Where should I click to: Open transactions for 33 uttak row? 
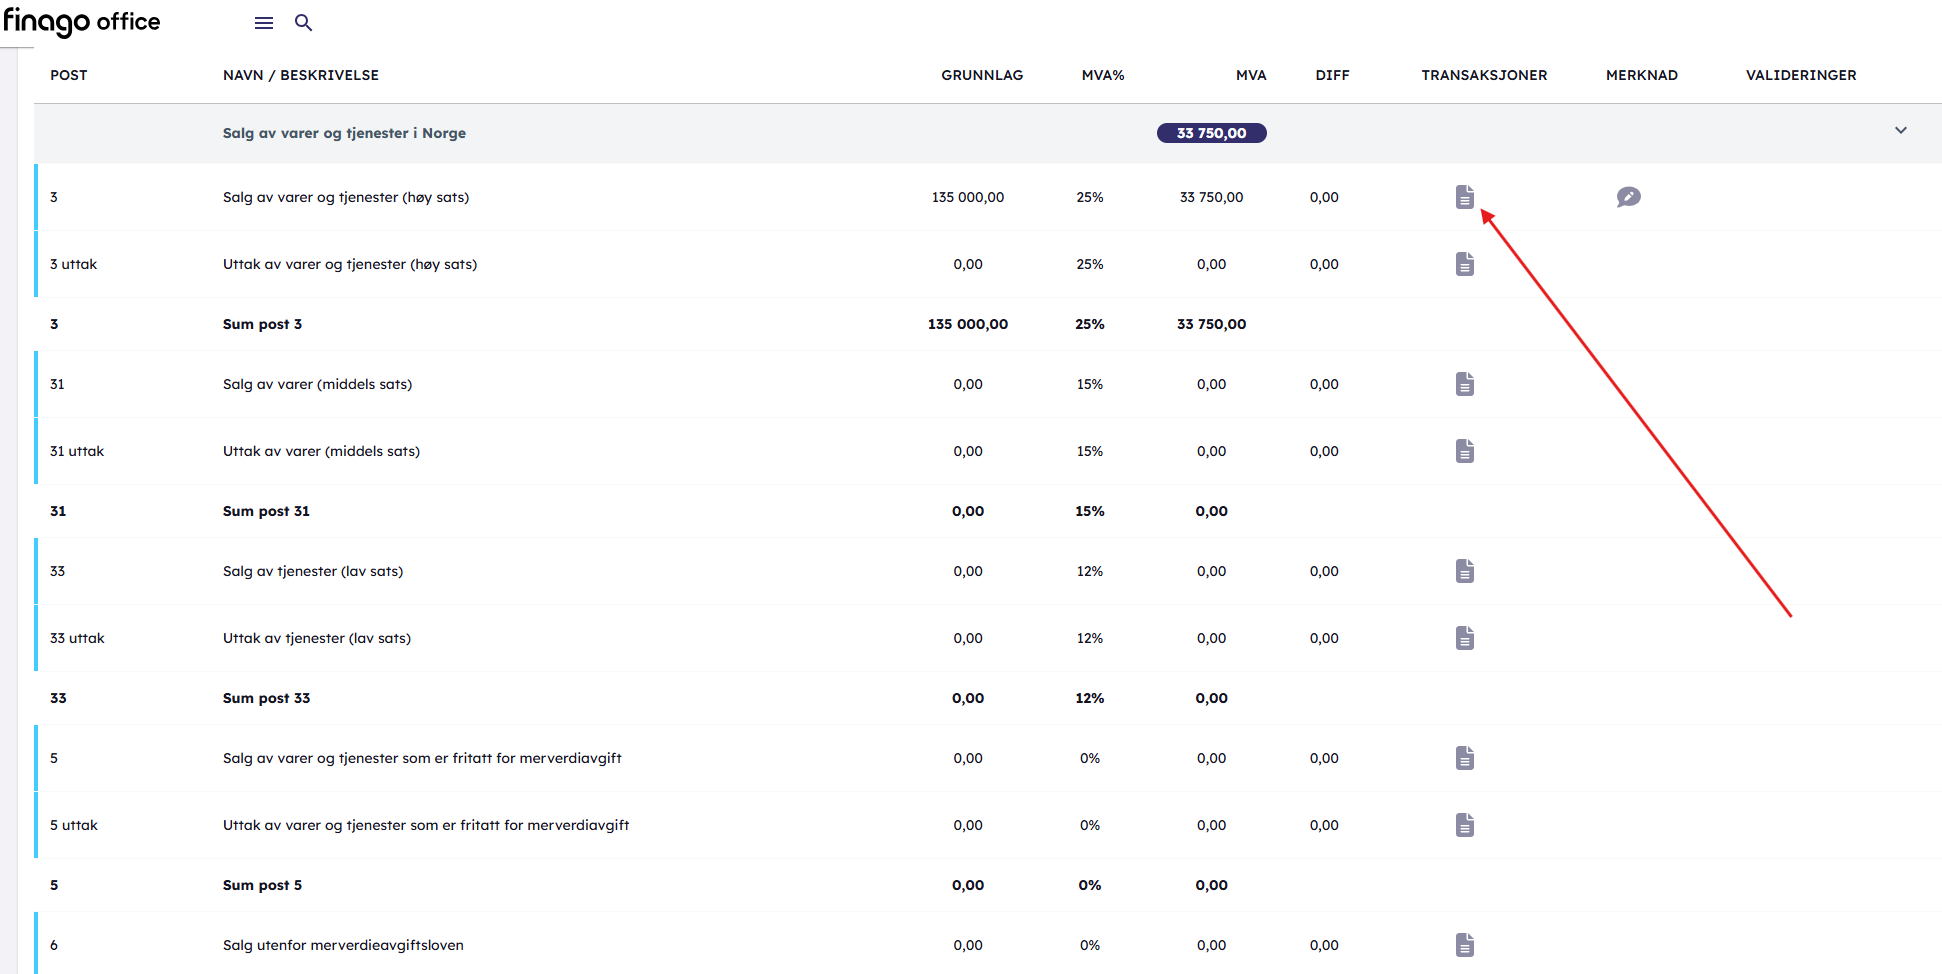tap(1464, 638)
